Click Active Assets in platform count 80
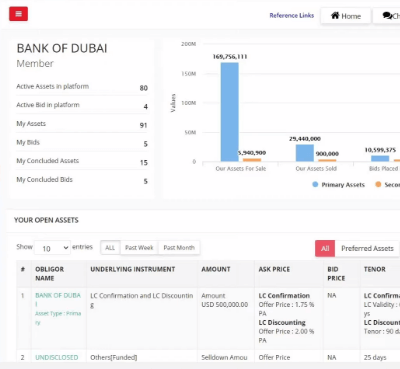 point(143,88)
